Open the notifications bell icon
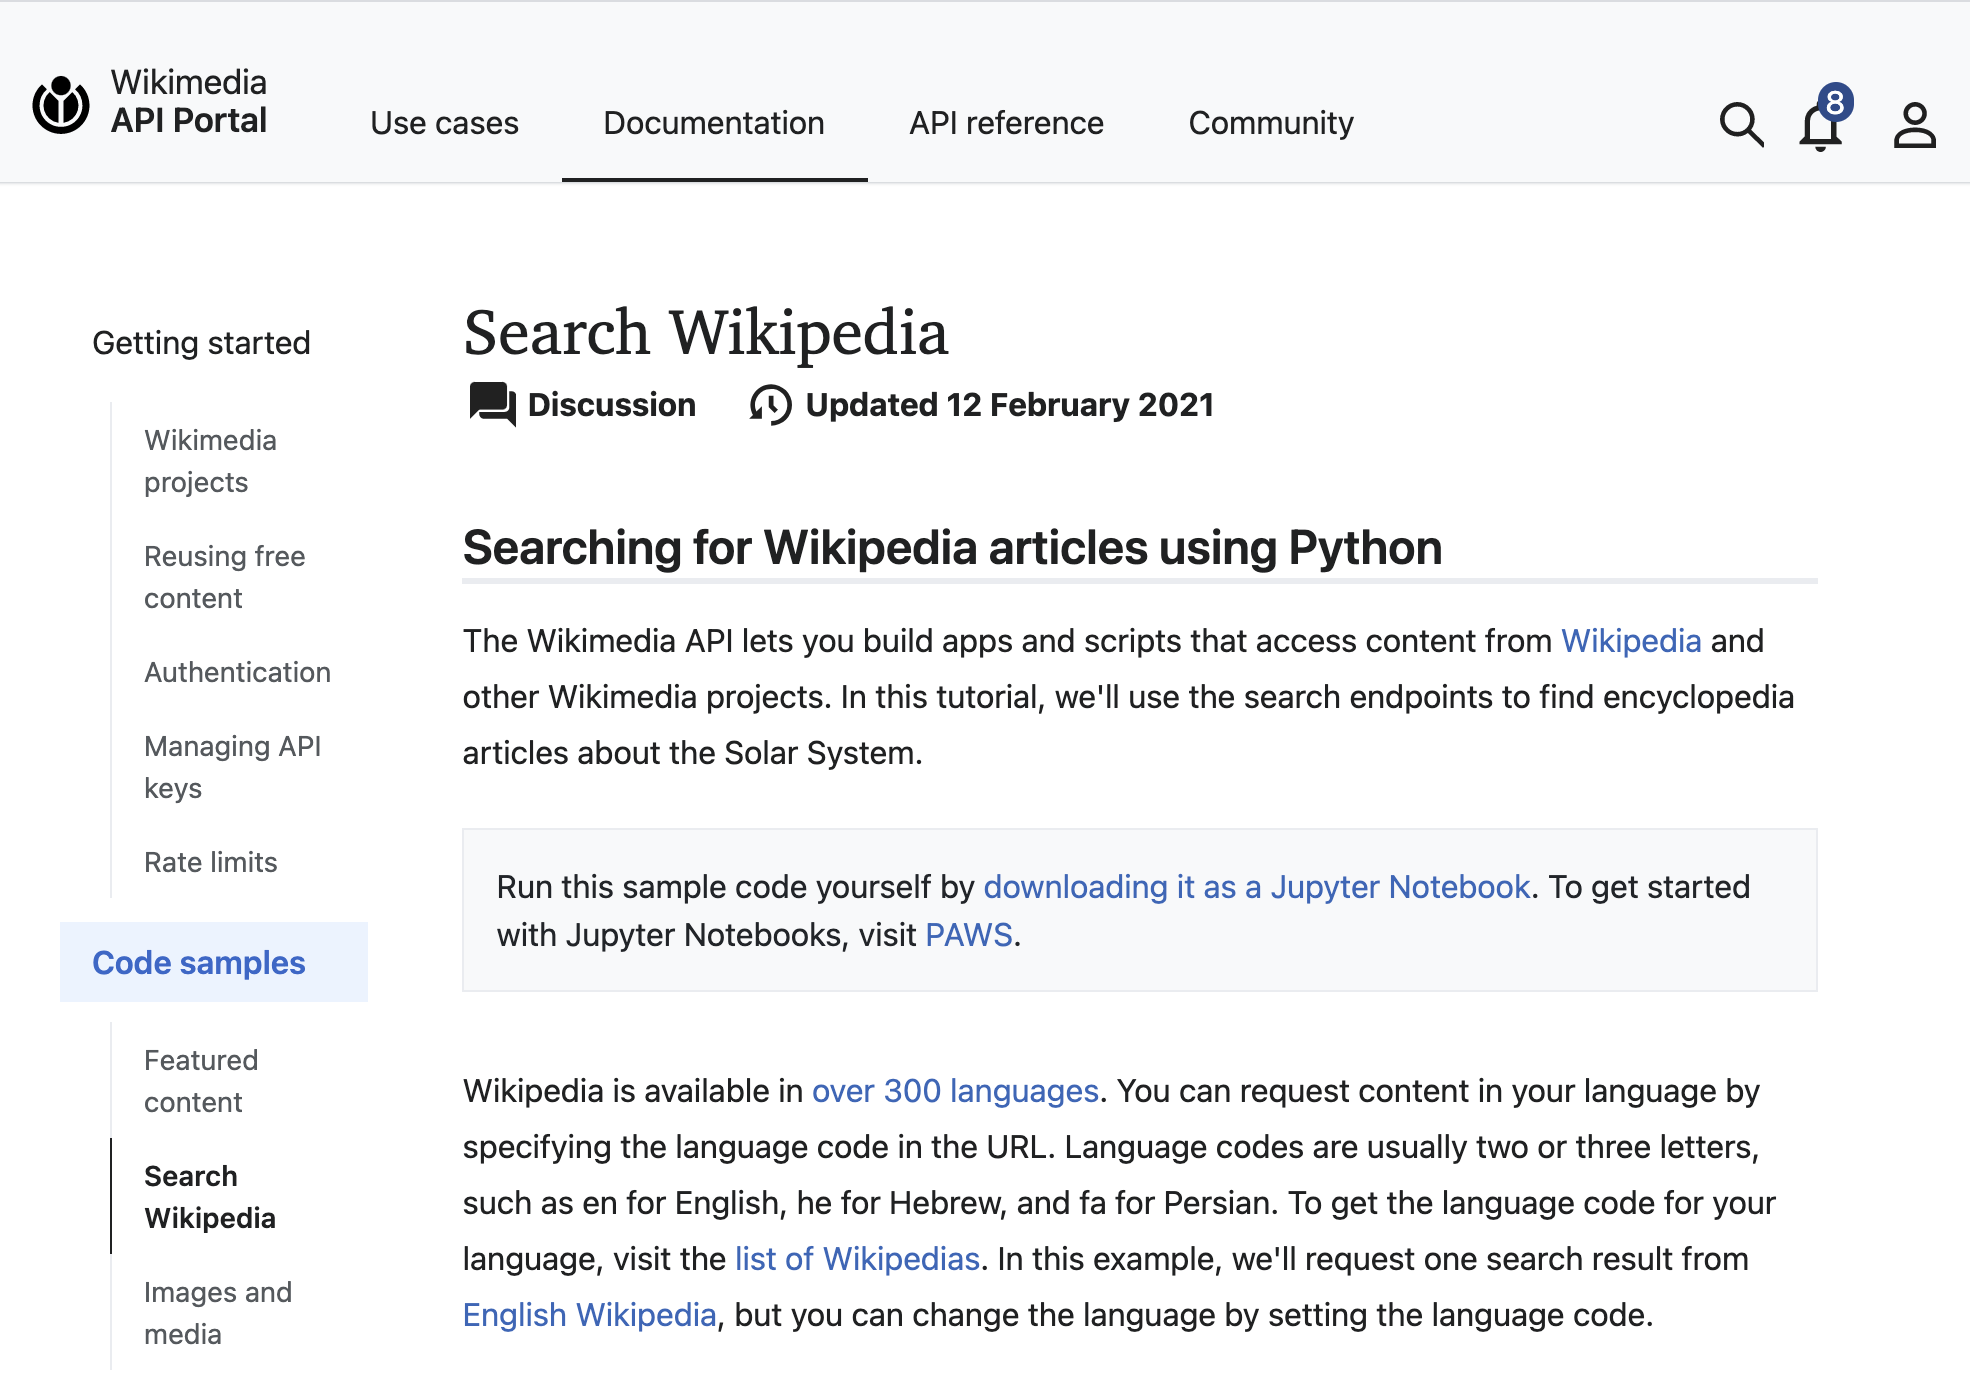 click(x=1820, y=125)
